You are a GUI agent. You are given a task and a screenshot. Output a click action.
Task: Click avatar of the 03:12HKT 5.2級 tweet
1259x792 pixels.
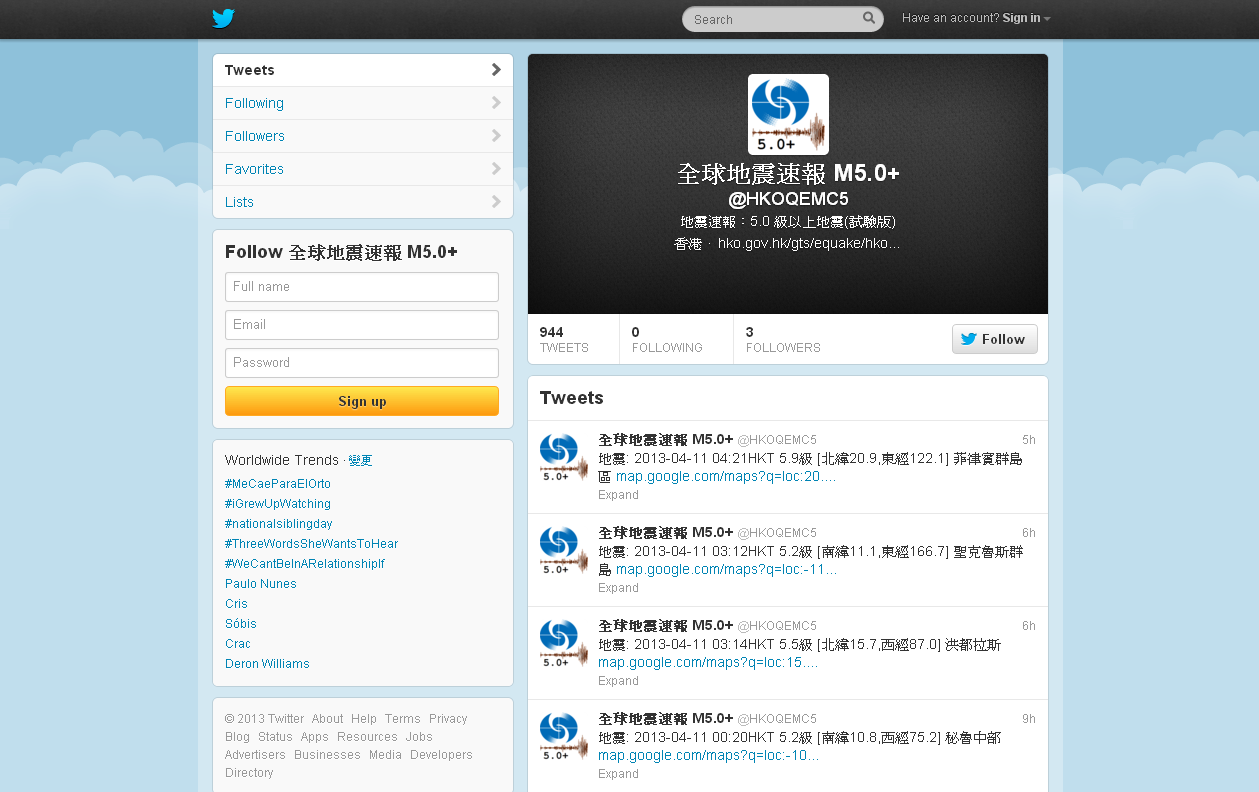(564, 551)
